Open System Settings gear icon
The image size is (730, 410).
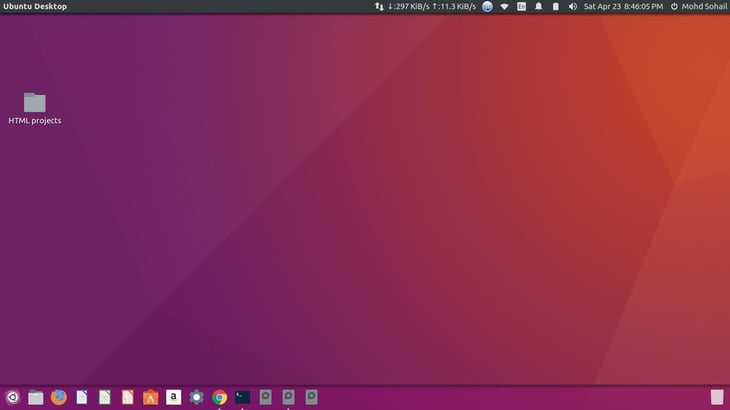[196, 397]
